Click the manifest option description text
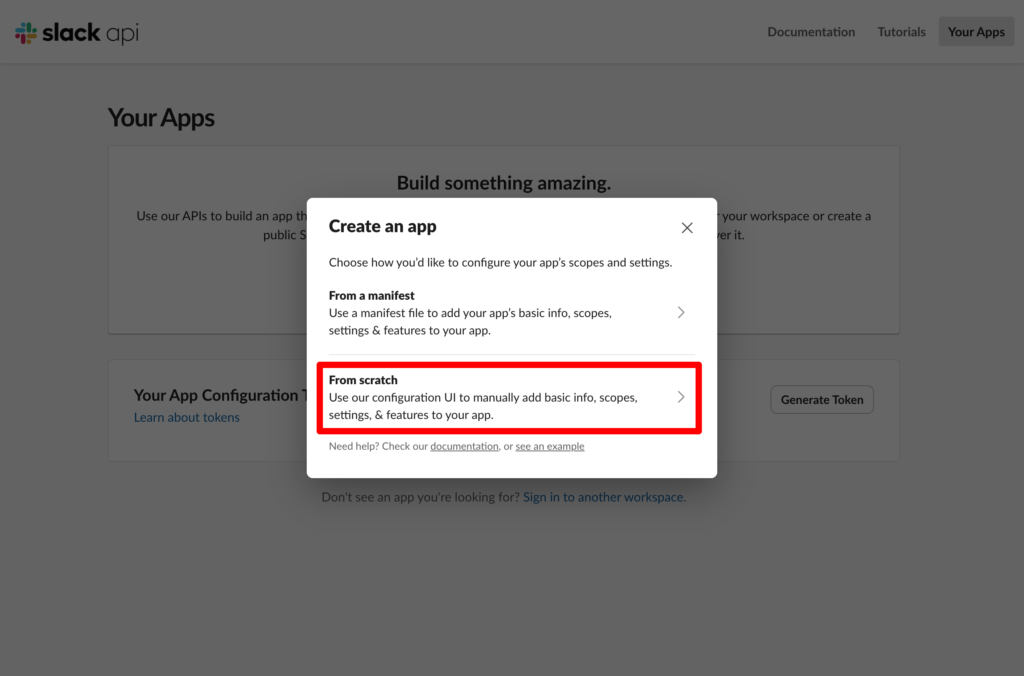1024x676 pixels. [x=470, y=321]
